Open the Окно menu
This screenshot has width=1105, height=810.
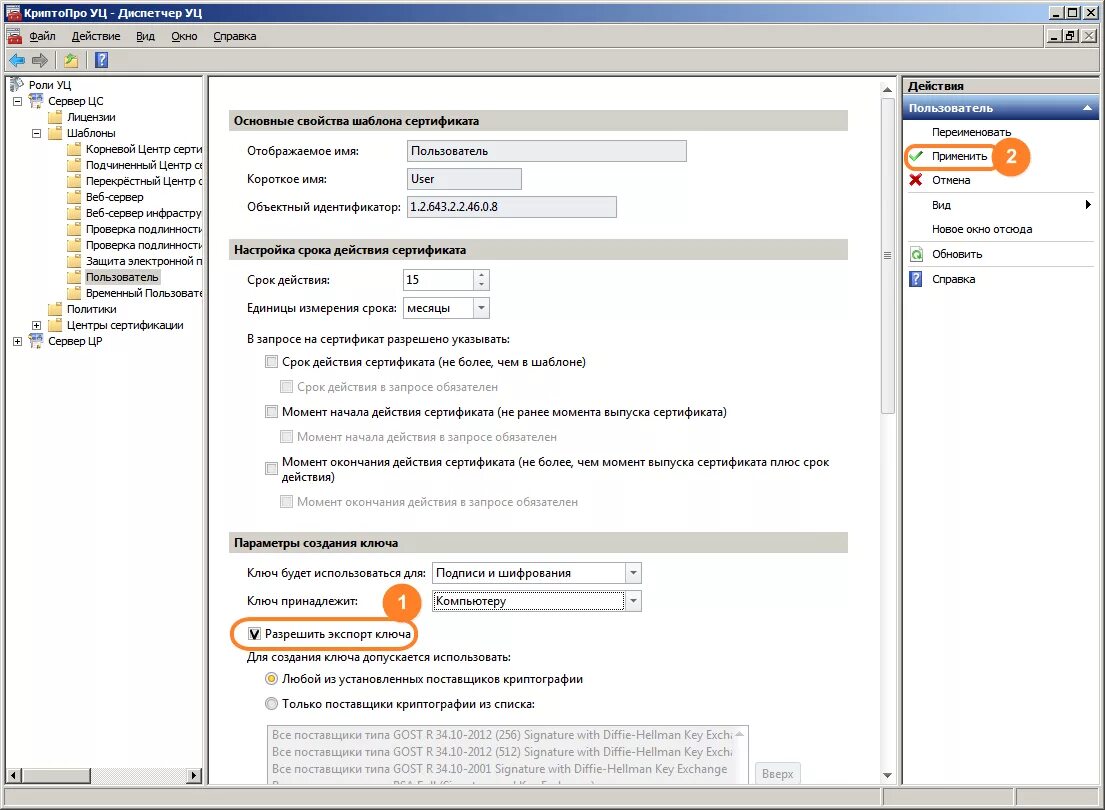184,36
